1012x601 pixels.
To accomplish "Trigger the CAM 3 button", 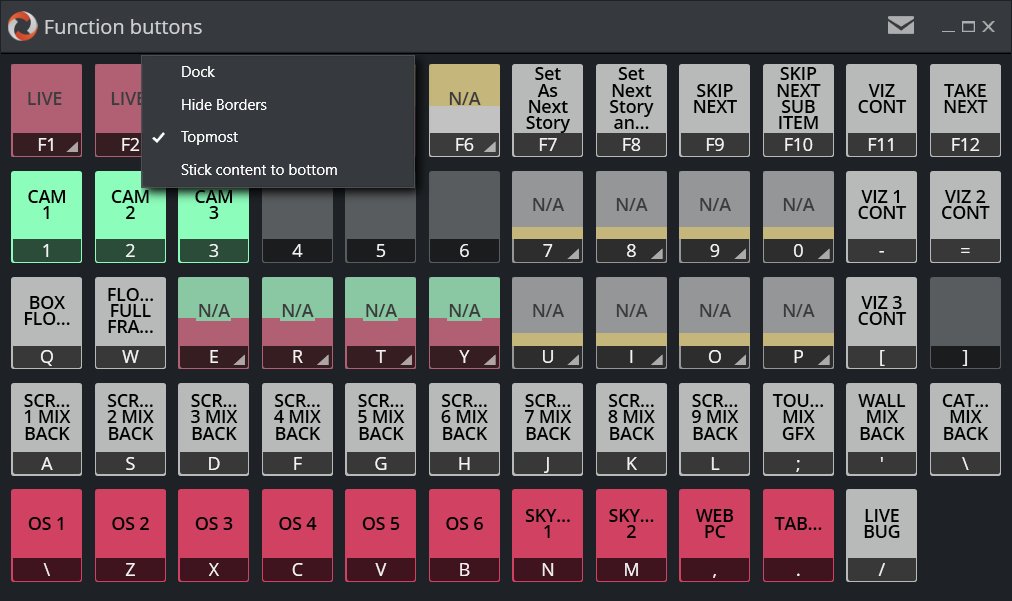I will [x=214, y=216].
